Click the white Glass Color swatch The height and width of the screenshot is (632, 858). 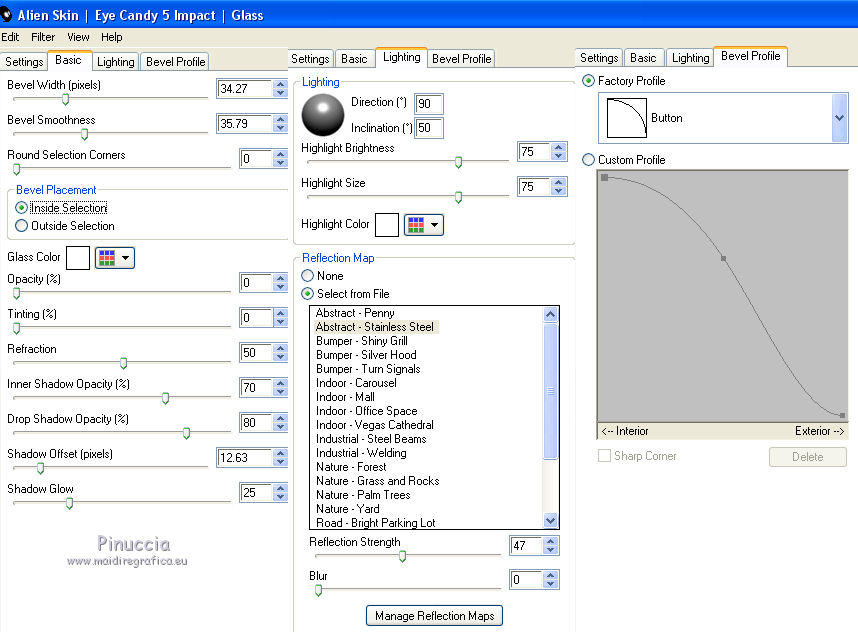tap(78, 258)
